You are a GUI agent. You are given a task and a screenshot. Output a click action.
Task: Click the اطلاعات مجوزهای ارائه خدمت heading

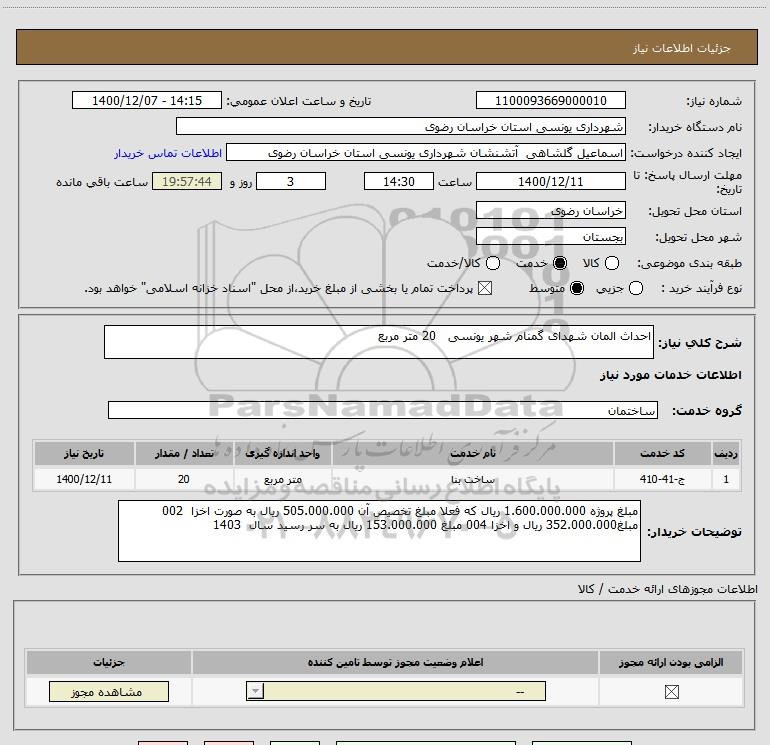point(667,589)
